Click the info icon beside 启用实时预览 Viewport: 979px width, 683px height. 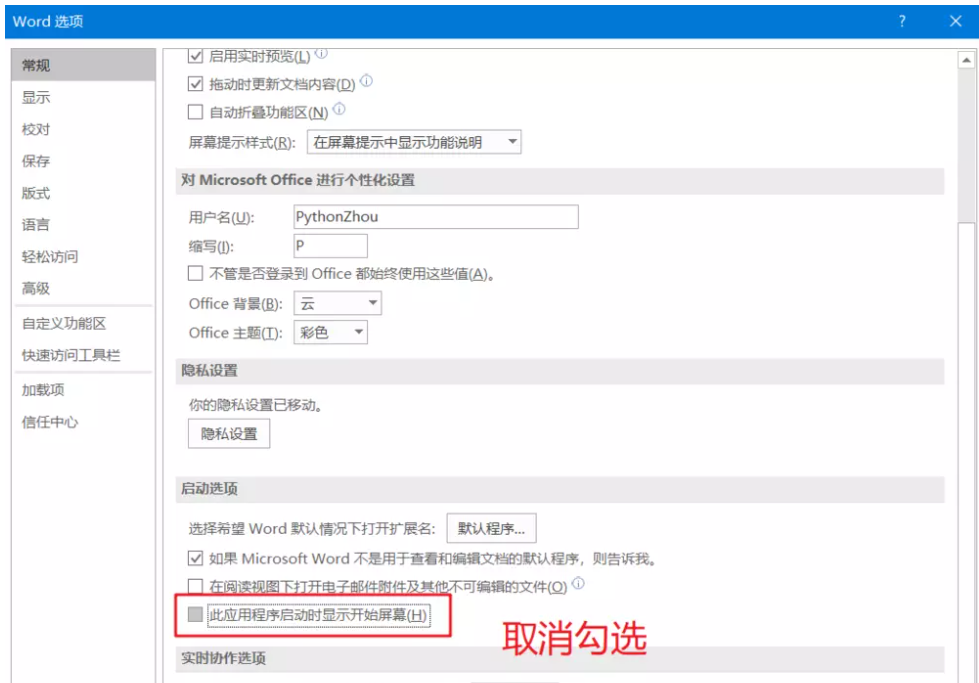pos(320,55)
